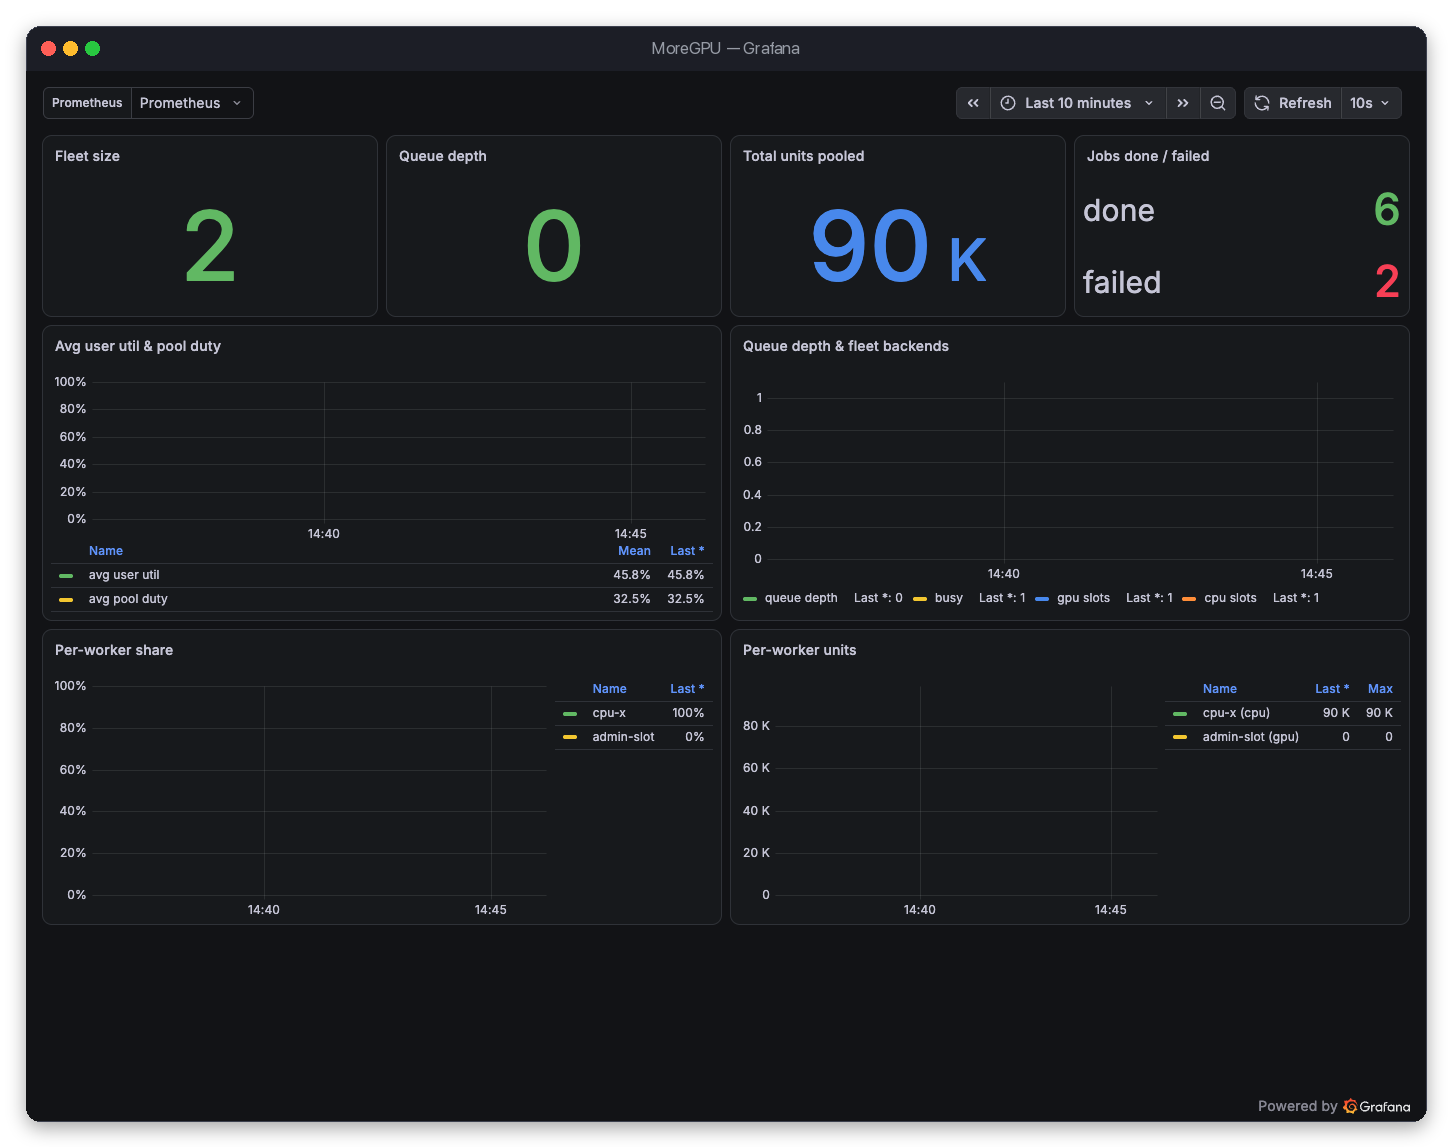Open the Queue depth panel title menu

point(443,156)
